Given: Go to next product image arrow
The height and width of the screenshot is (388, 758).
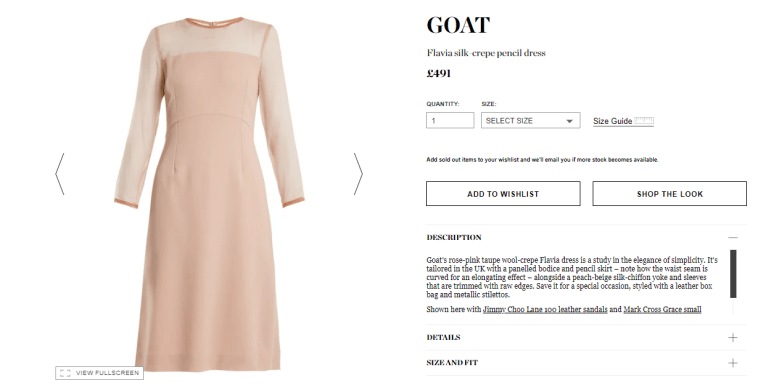Looking at the screenshot, I should [x=358, y=174].
